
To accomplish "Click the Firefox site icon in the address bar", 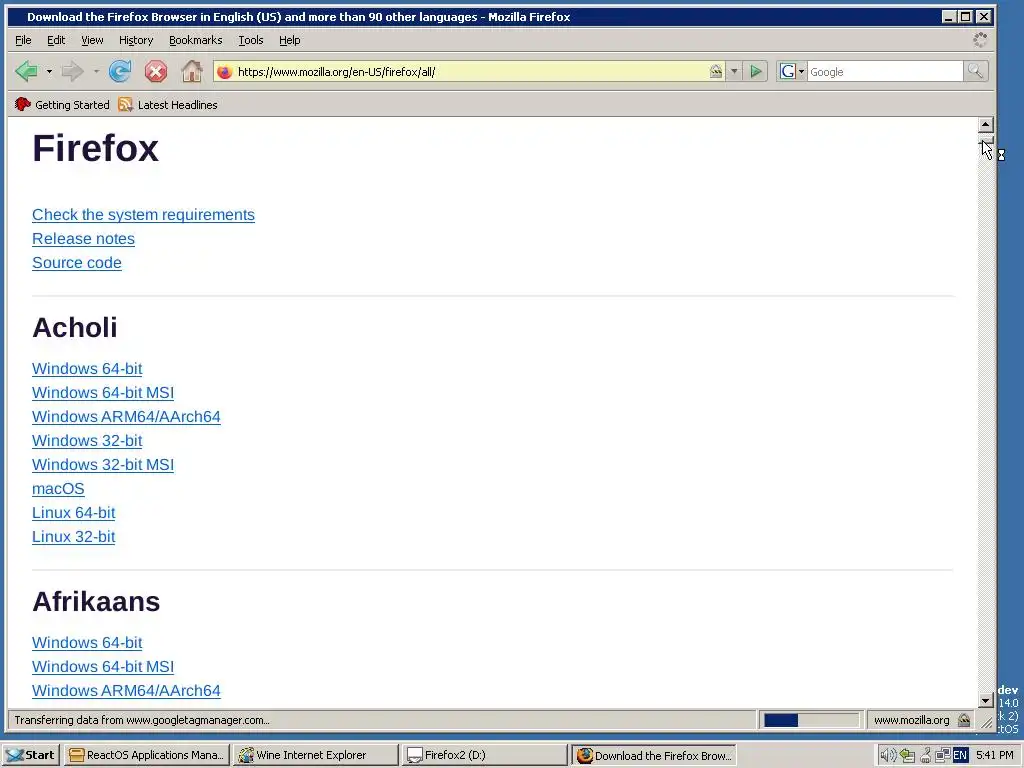I will 225,72.
